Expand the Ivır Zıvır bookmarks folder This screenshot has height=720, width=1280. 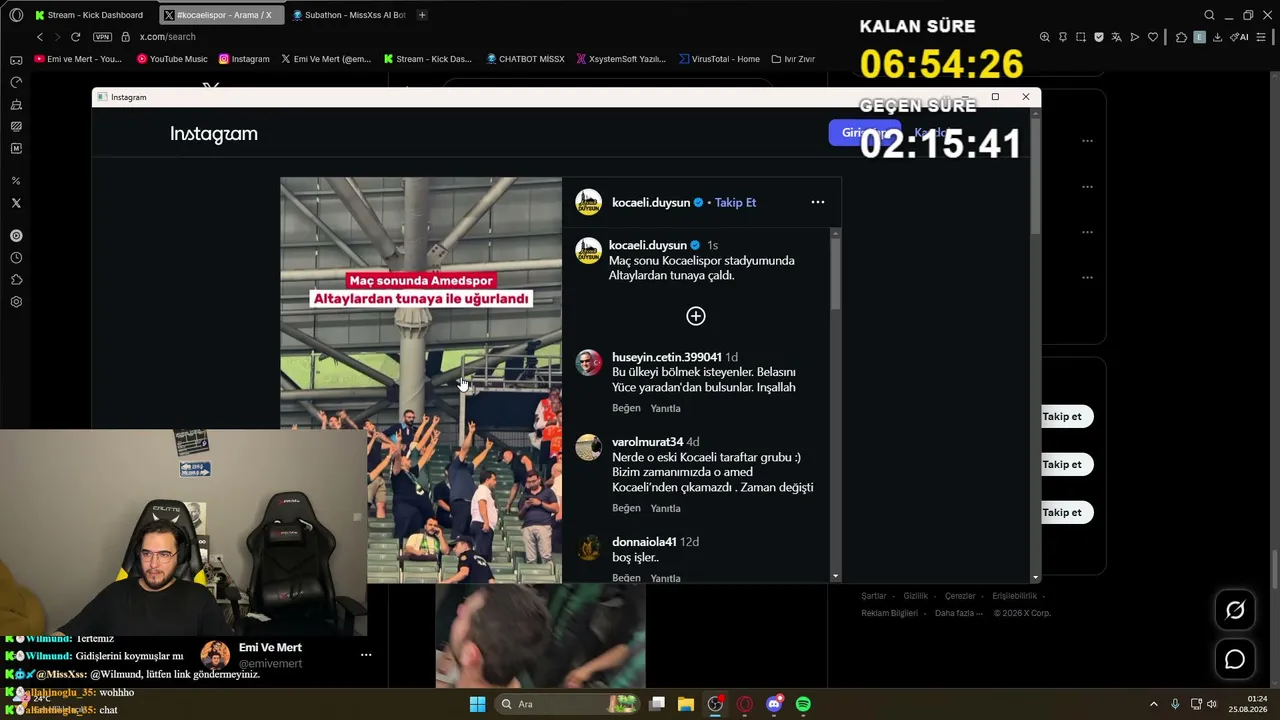(793, 59)
